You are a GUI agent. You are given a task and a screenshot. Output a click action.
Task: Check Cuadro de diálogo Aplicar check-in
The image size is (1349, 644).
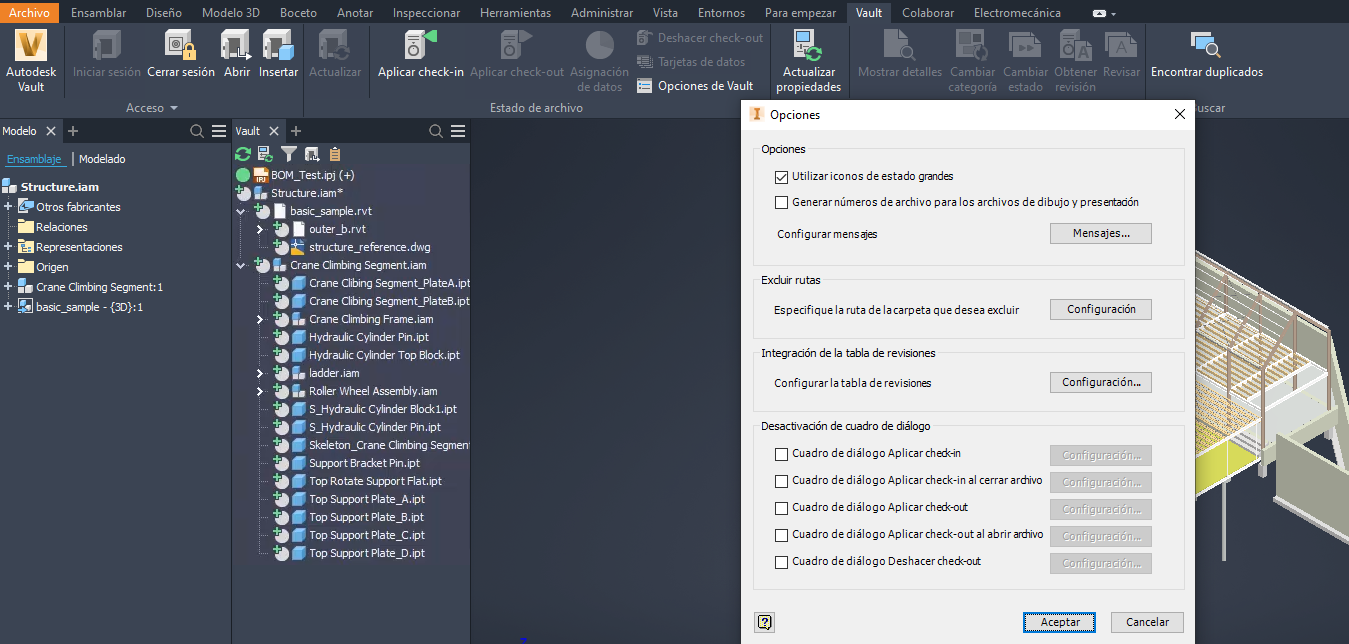782,454
